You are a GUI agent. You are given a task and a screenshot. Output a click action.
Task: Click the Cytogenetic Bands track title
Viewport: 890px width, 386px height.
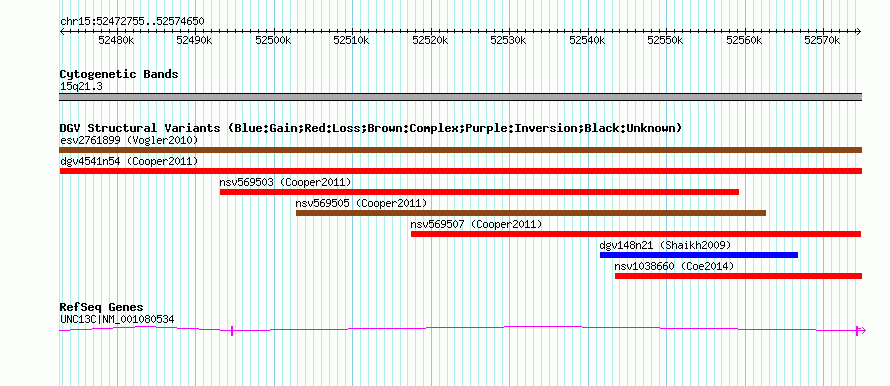[x=119, y=74]
